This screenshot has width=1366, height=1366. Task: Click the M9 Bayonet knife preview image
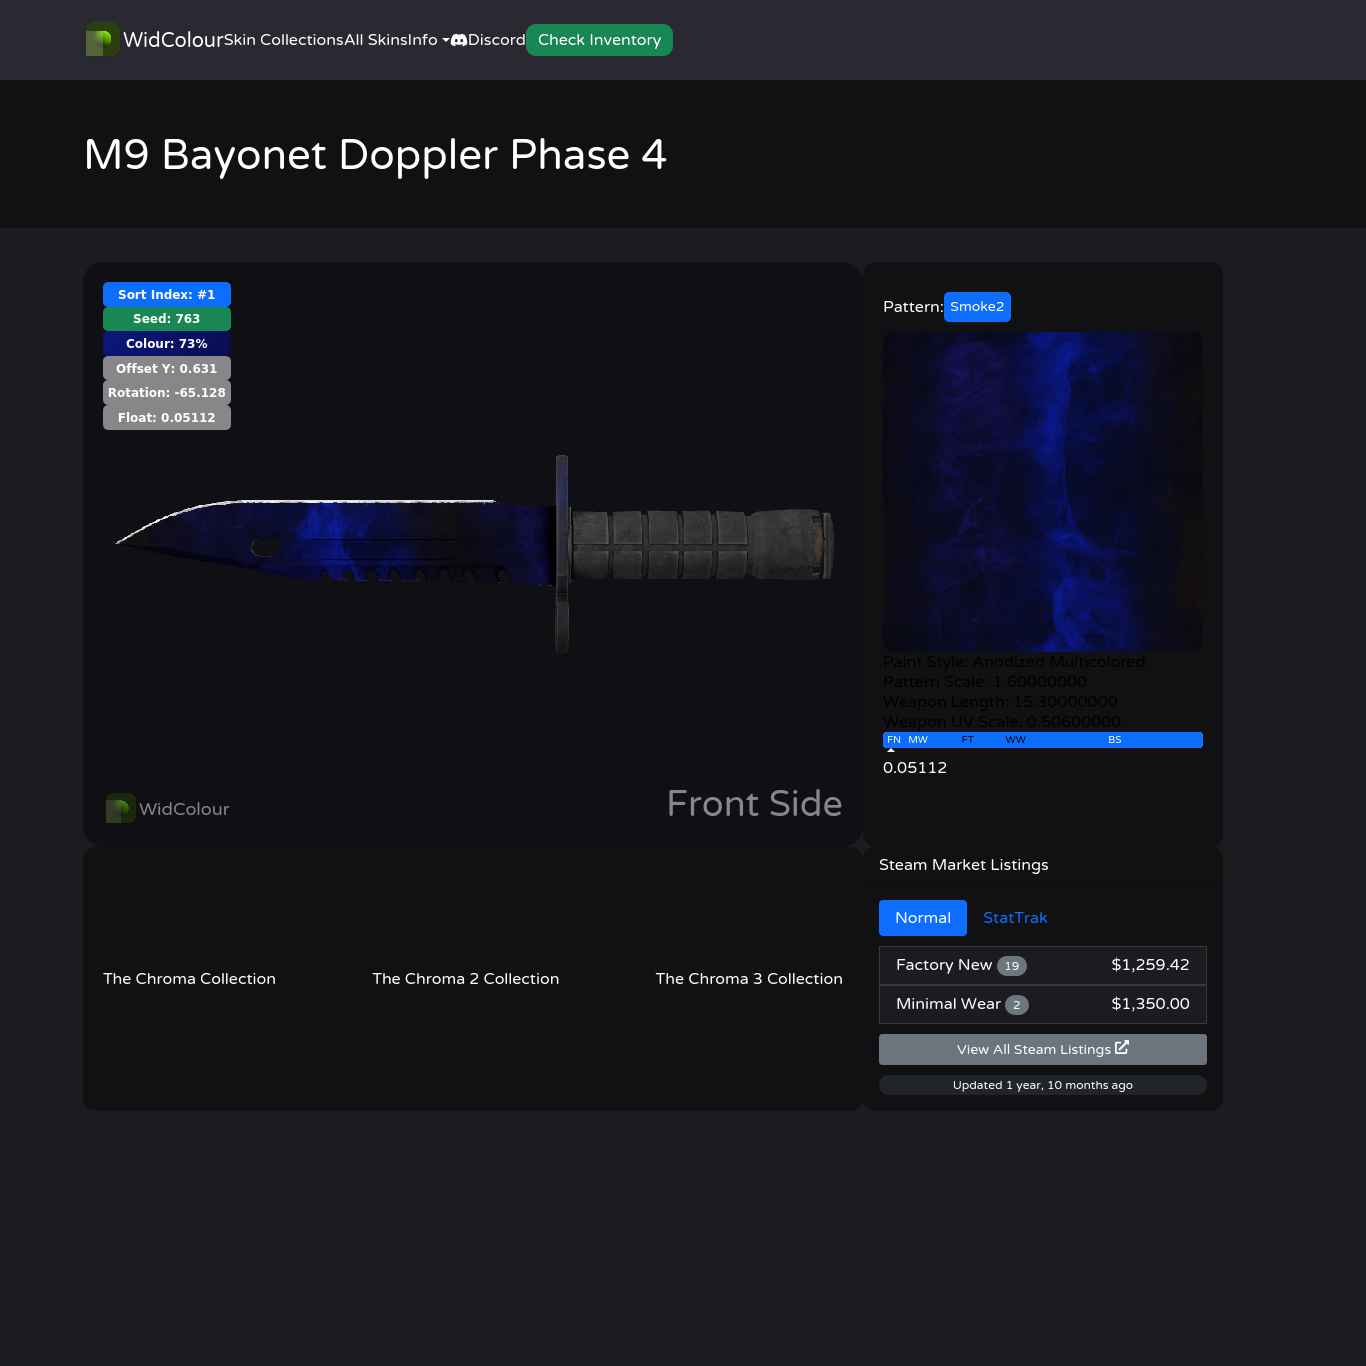[475, 553]
